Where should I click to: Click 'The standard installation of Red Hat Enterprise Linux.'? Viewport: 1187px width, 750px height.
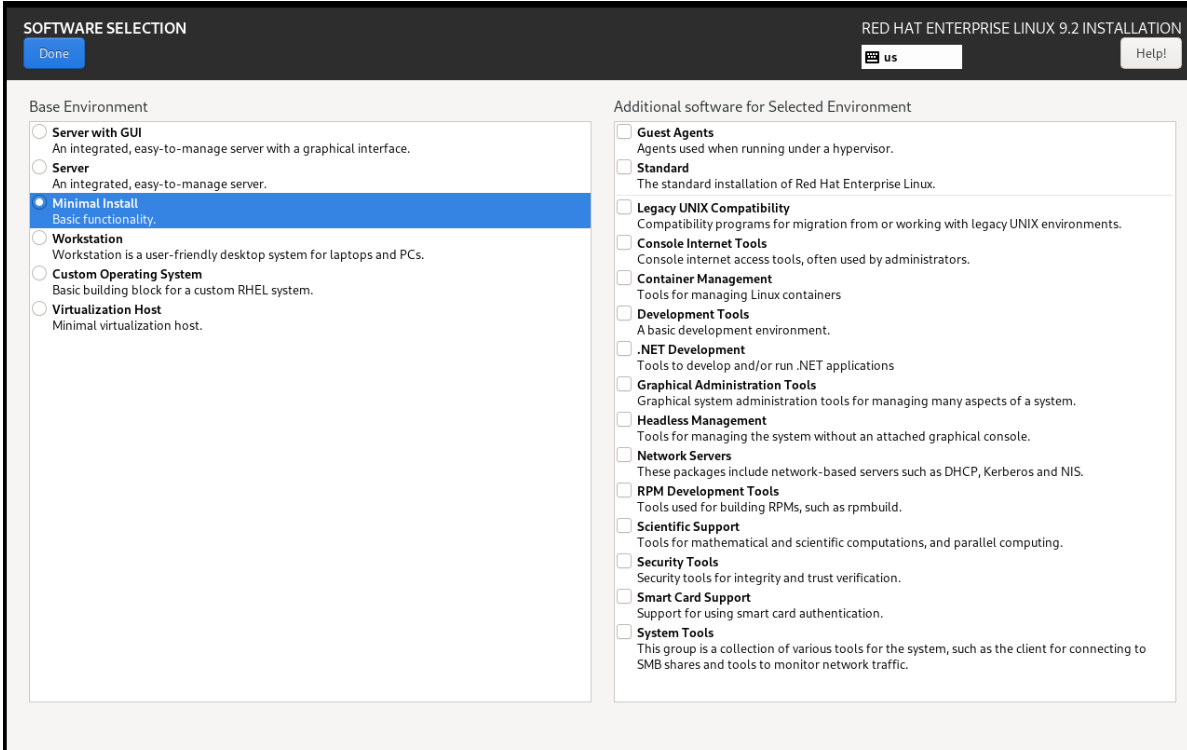click(x=786, y=184)
